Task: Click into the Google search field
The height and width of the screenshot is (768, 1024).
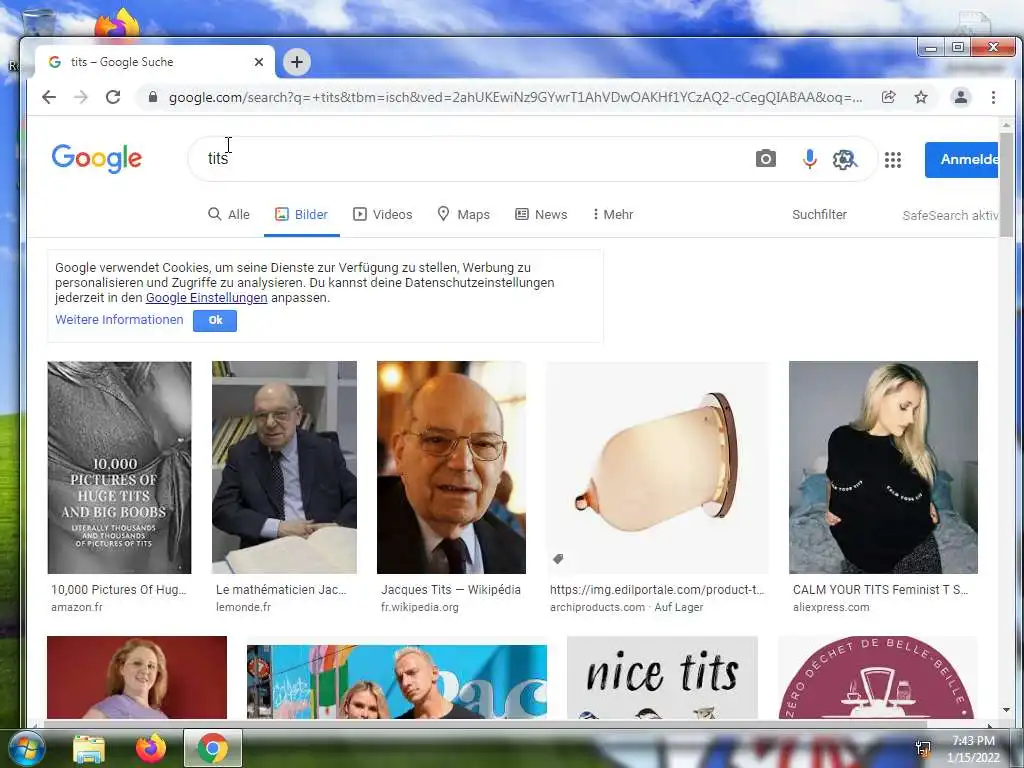Action: pos(470,159)
